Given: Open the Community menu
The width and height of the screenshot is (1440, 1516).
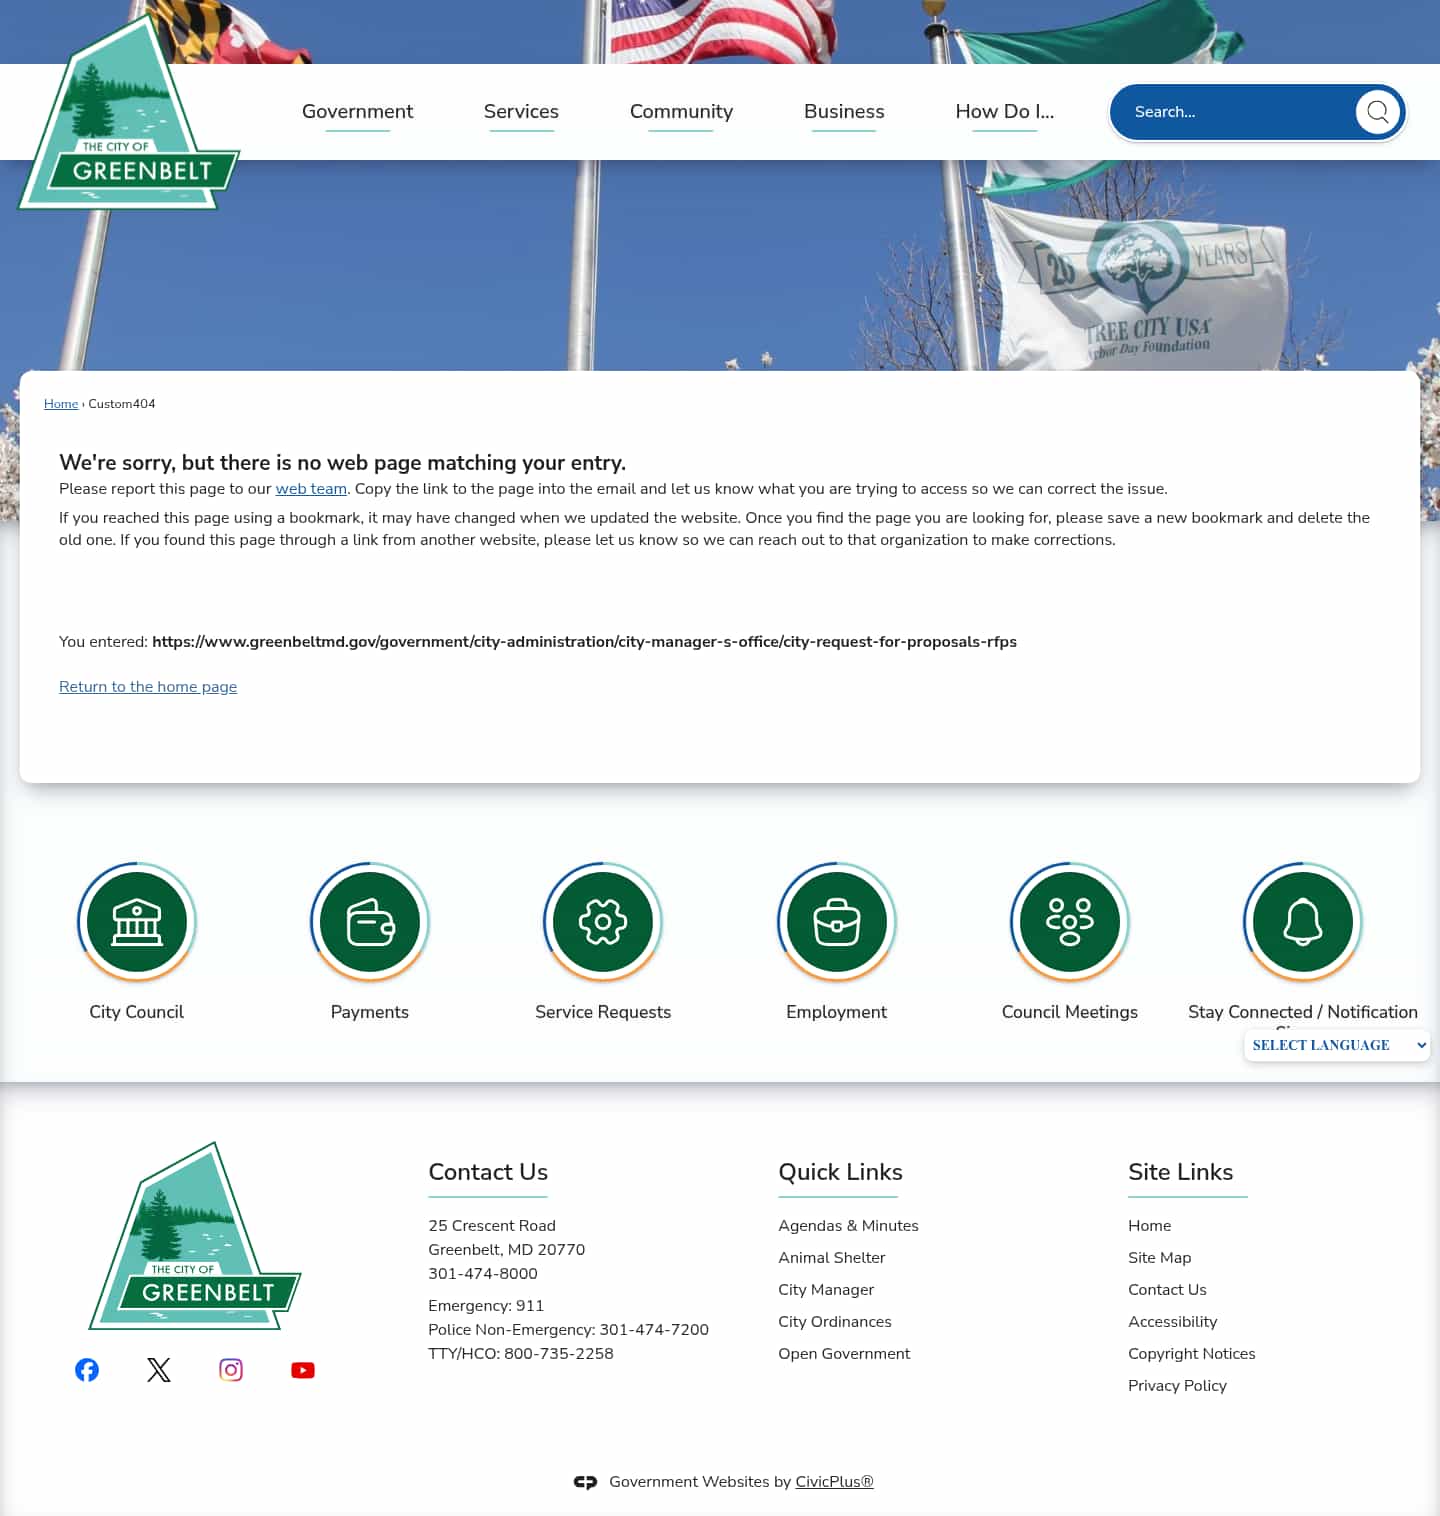Looking at the screenshot, I should coord(681,112).
